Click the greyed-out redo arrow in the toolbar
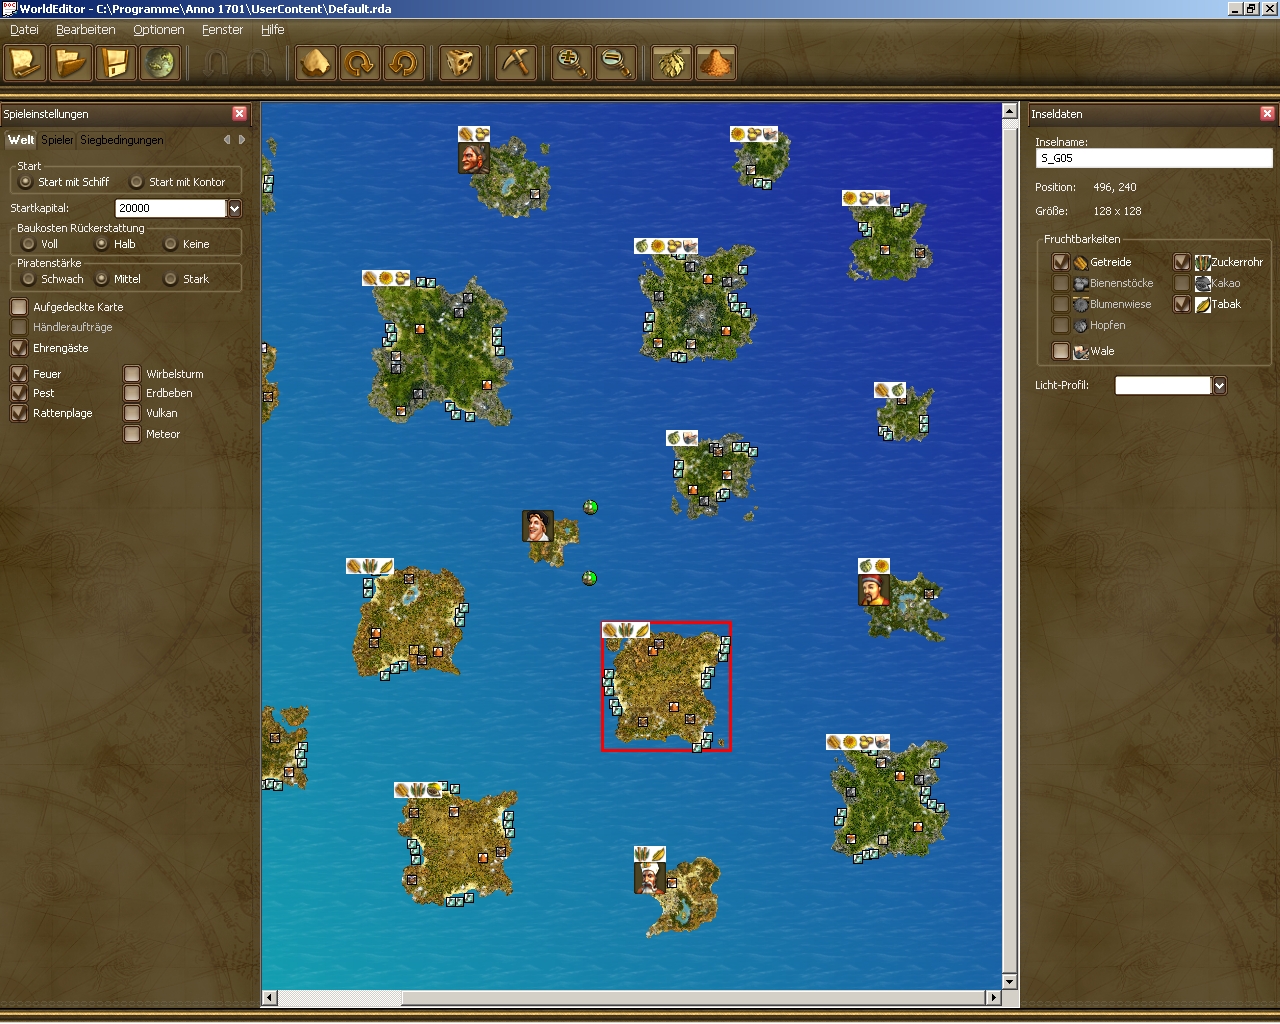 point(258,64)
